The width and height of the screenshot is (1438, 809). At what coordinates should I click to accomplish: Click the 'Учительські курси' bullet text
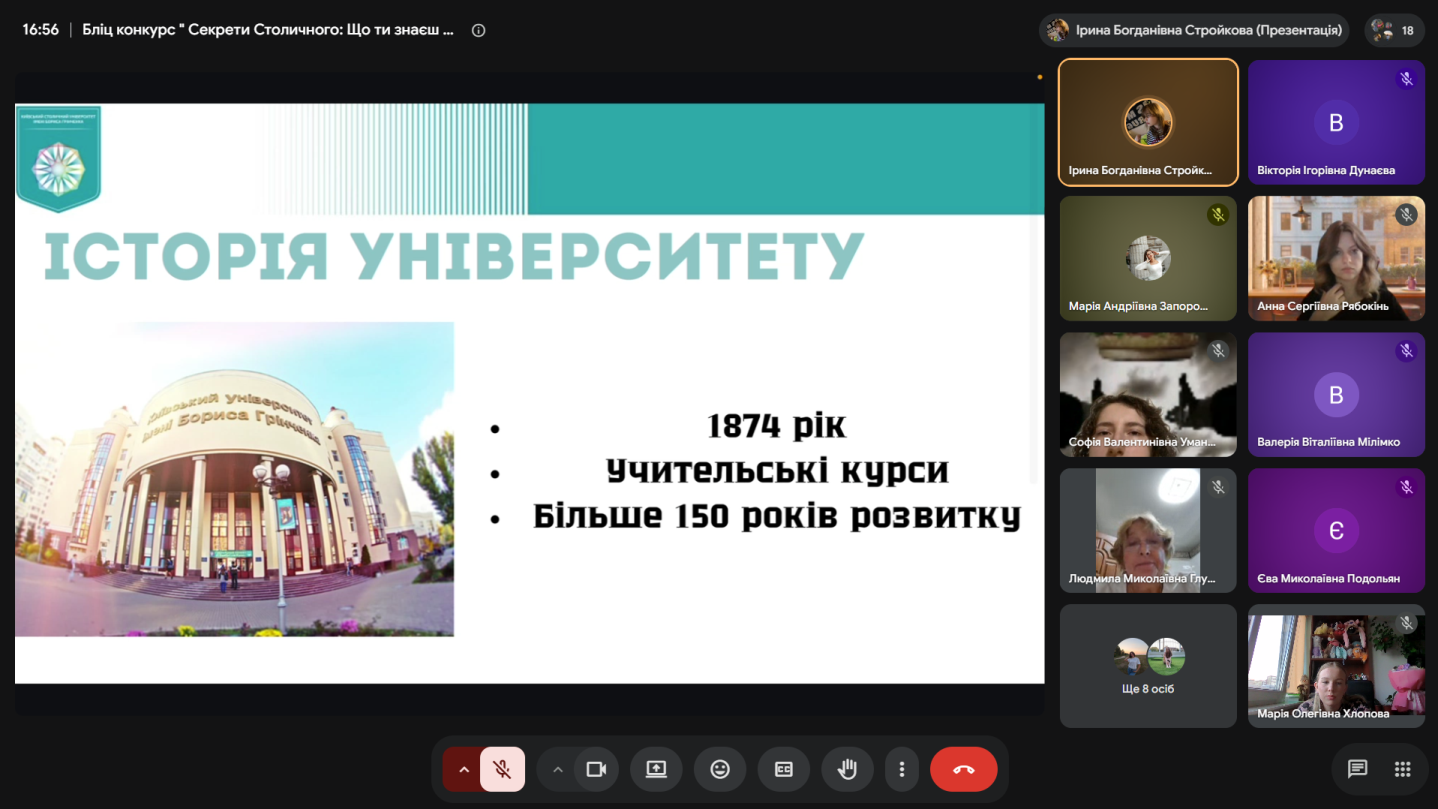point(777,471)
